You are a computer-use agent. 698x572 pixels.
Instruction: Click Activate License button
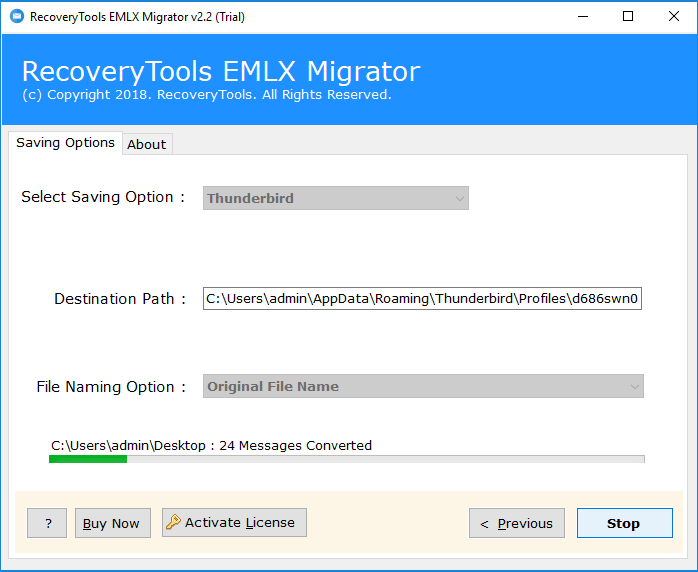(x=234, y=523)
